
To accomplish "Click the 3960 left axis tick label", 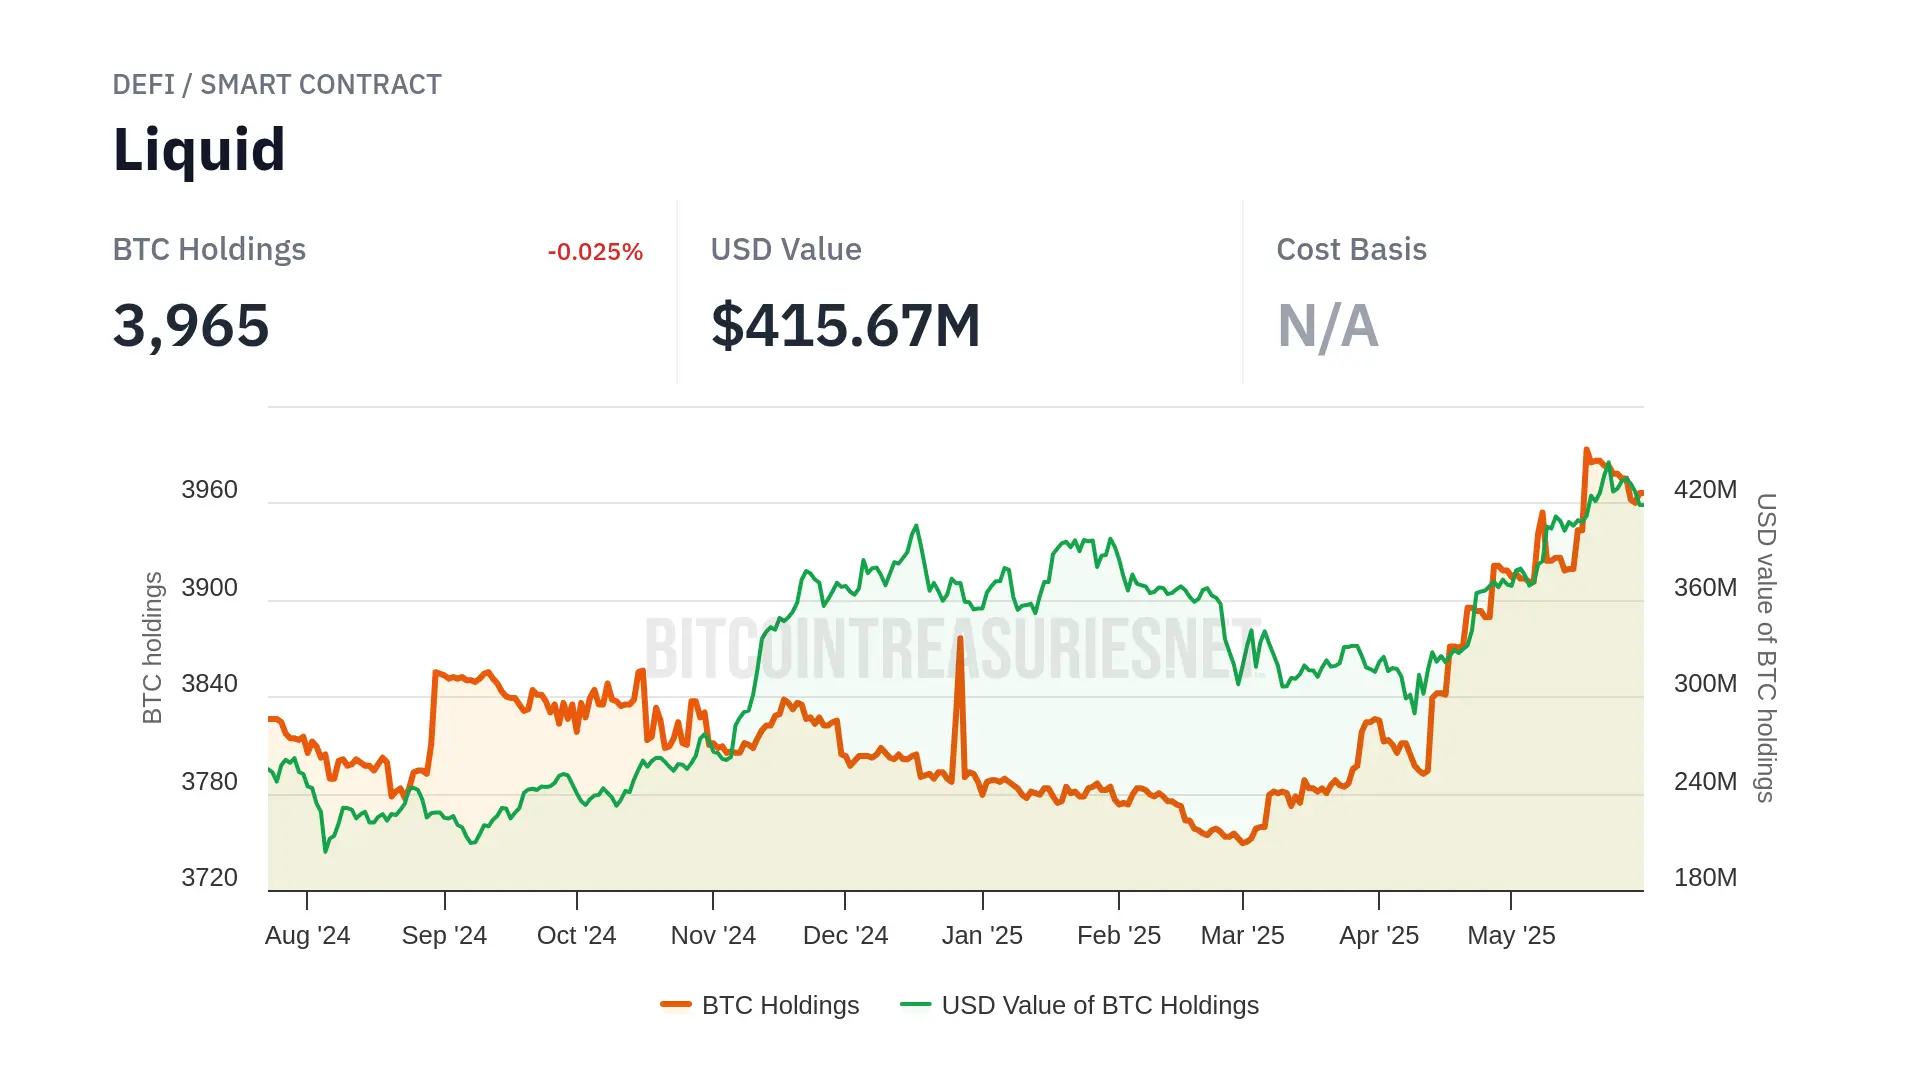I will point(209,490).
